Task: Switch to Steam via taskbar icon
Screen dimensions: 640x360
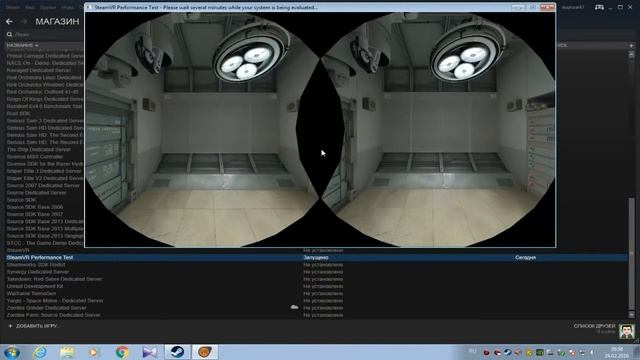Action: 177,352
